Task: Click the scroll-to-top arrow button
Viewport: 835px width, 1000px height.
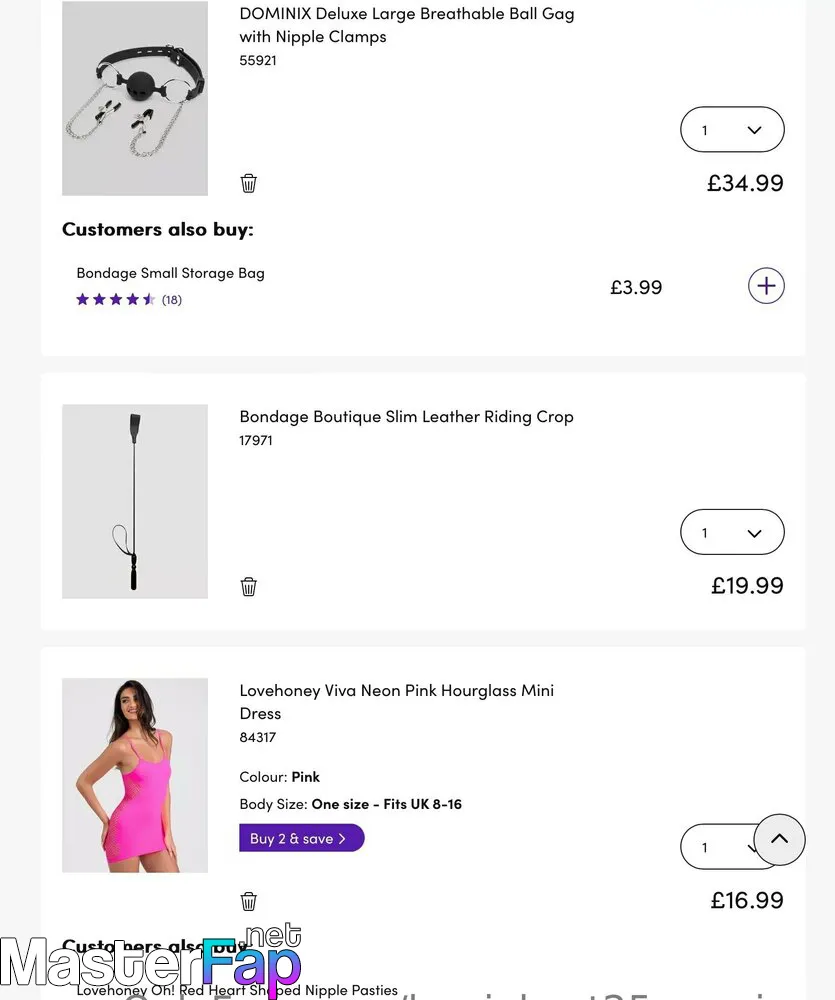Action: click(x=780, y=839)
